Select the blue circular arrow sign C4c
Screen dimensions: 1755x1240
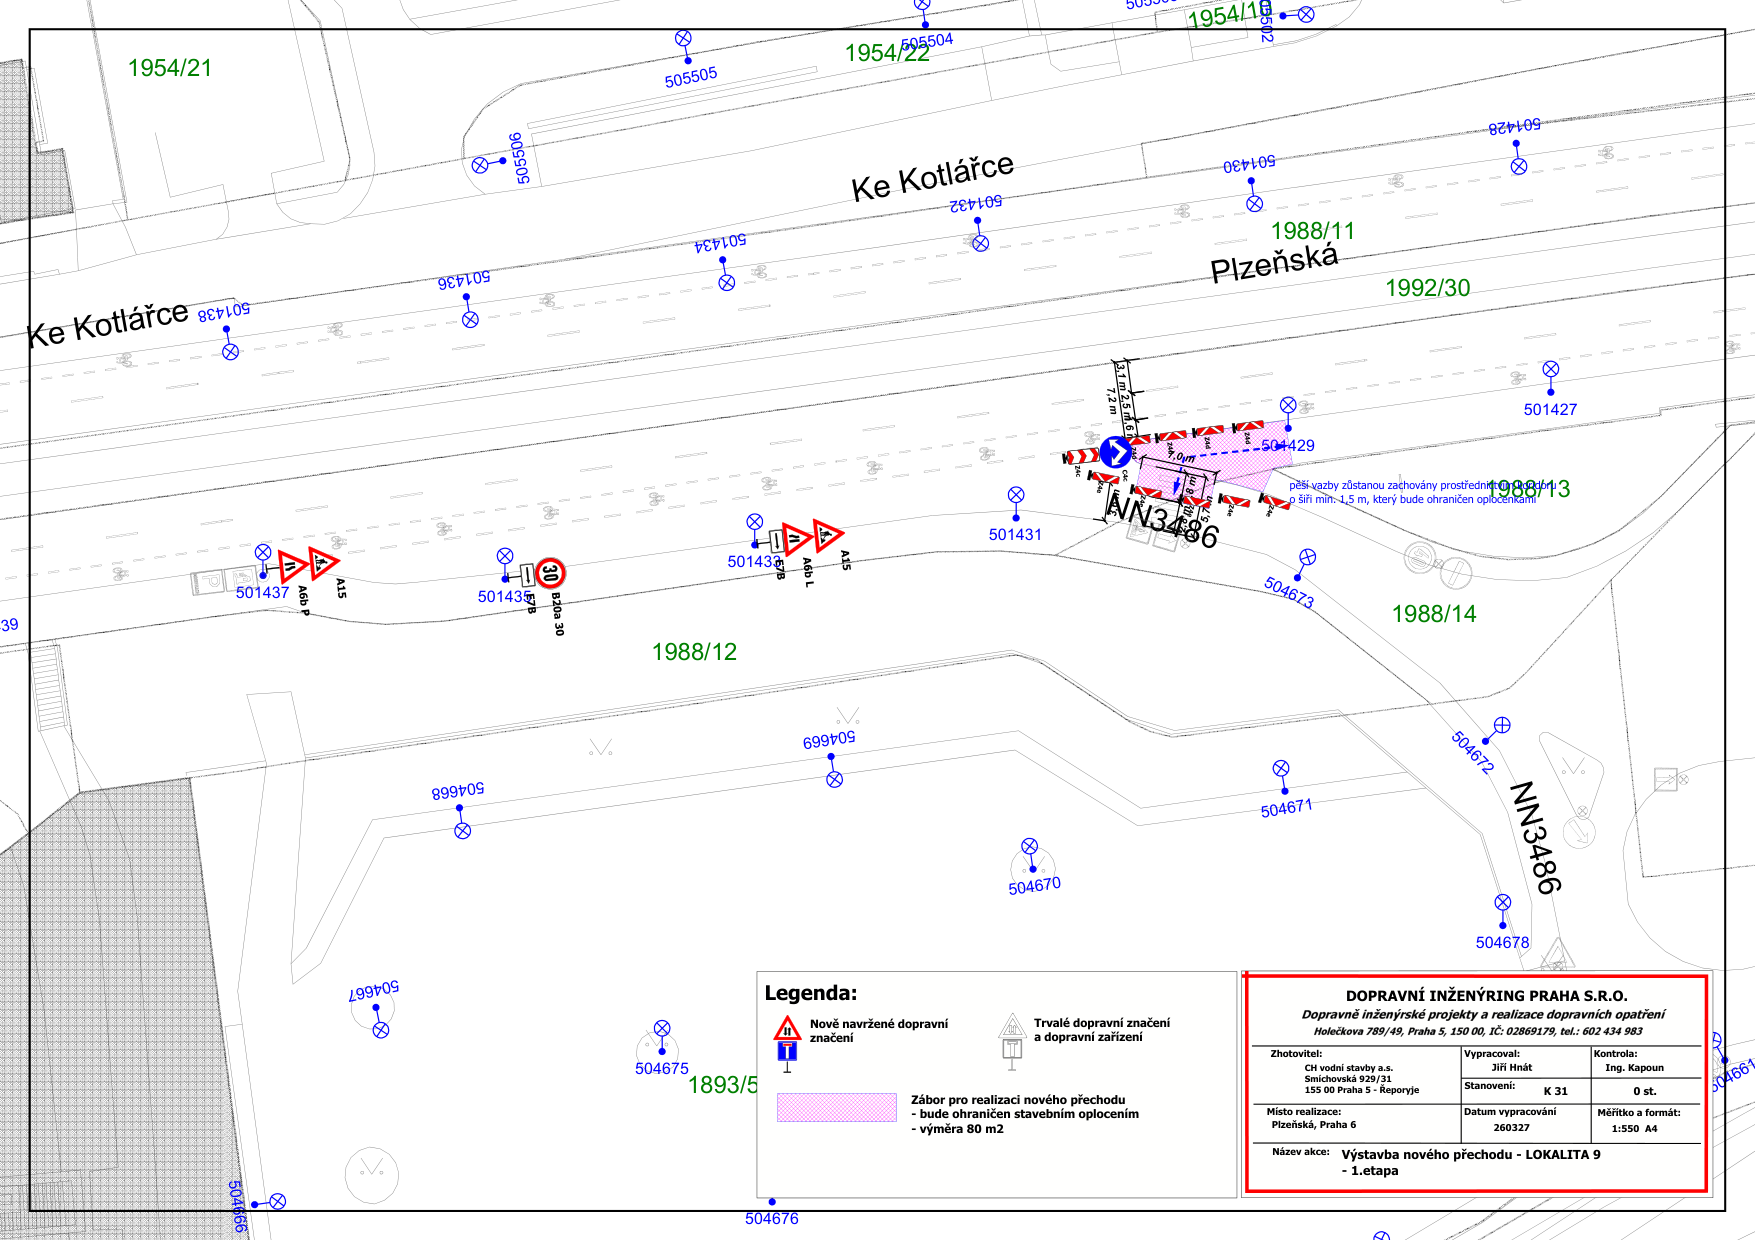[x=1115, y=452]
